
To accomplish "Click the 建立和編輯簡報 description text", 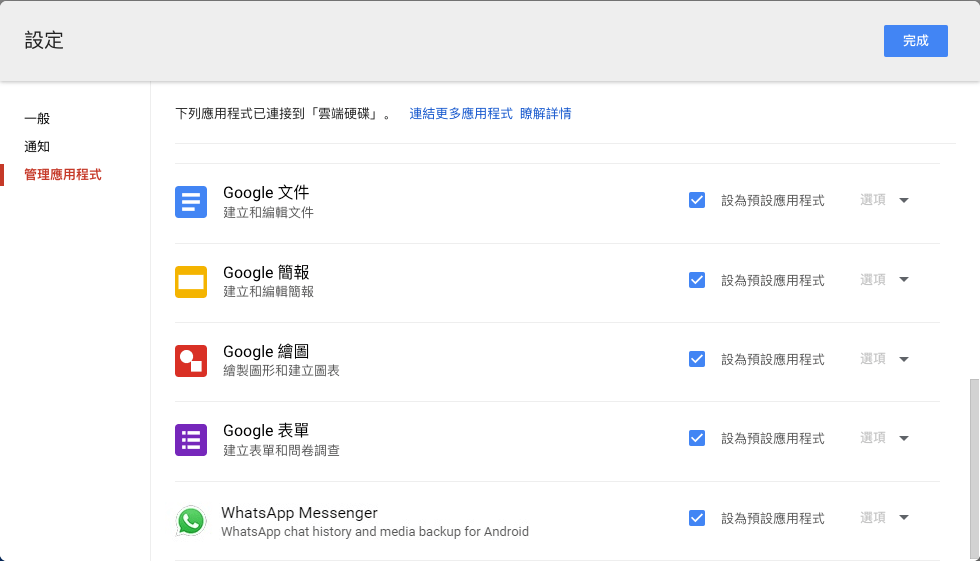I will [x=269, y=292].
